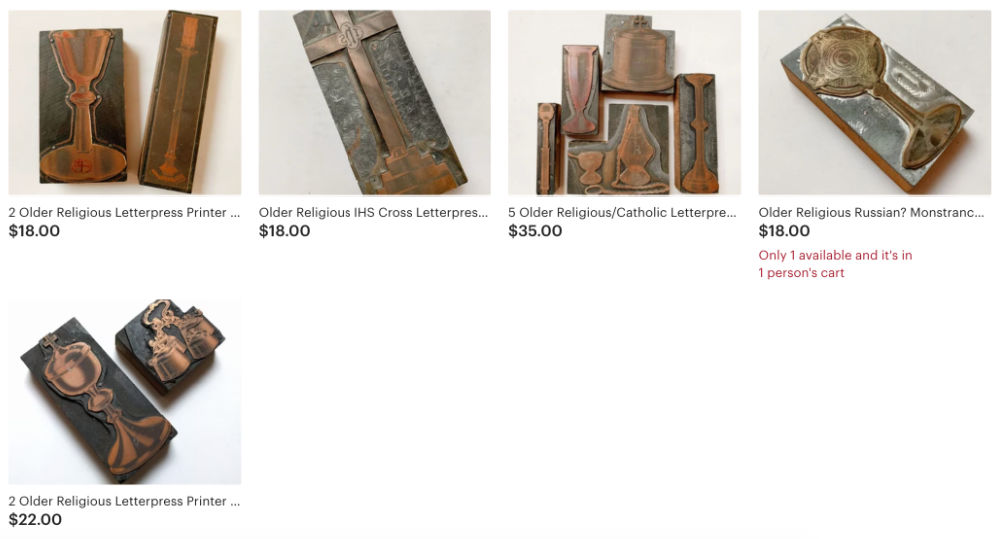Open the 'Older Religious IHS Cross Letterpress' title
Viewport: 1000px width, 539px height.
[373, 212]
